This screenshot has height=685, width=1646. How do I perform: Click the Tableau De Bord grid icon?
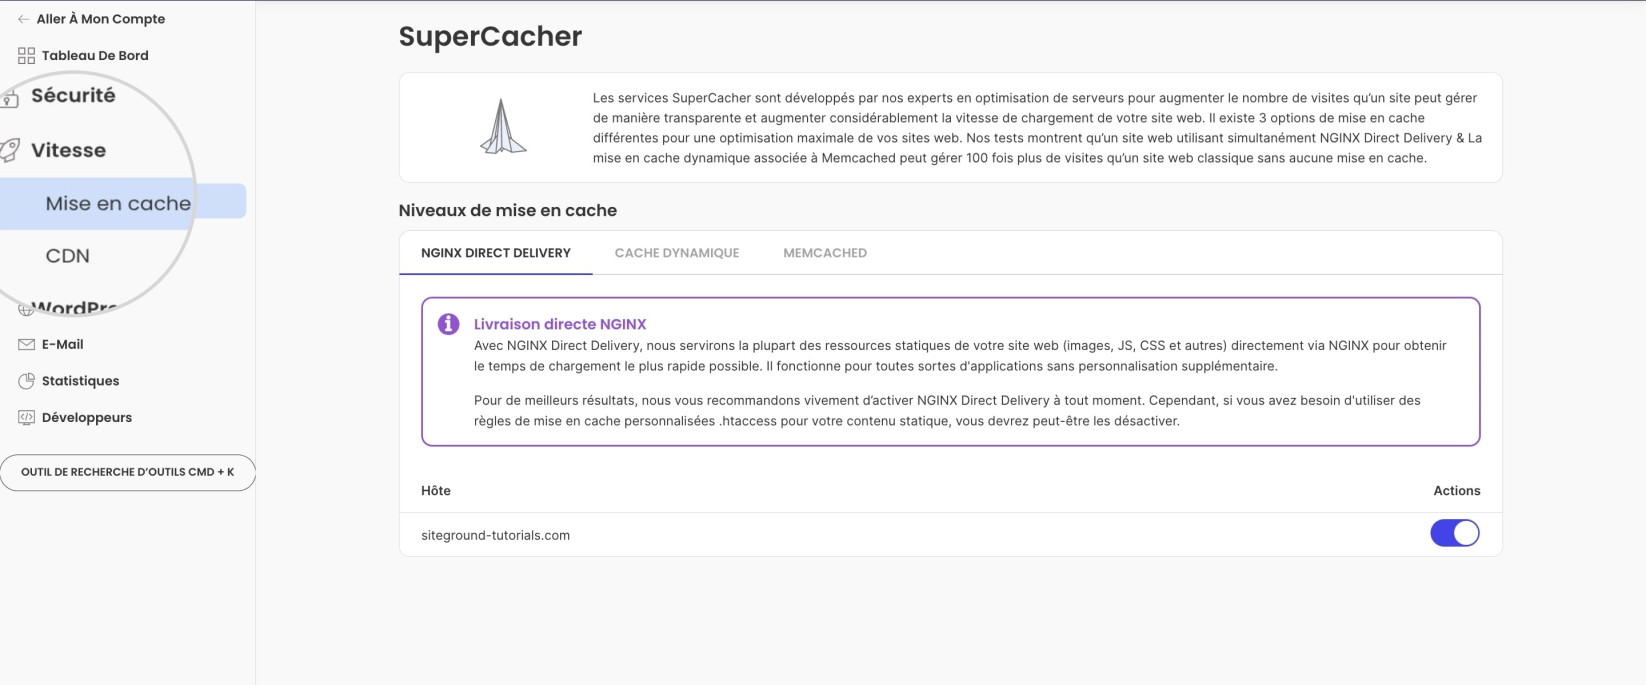26,56
